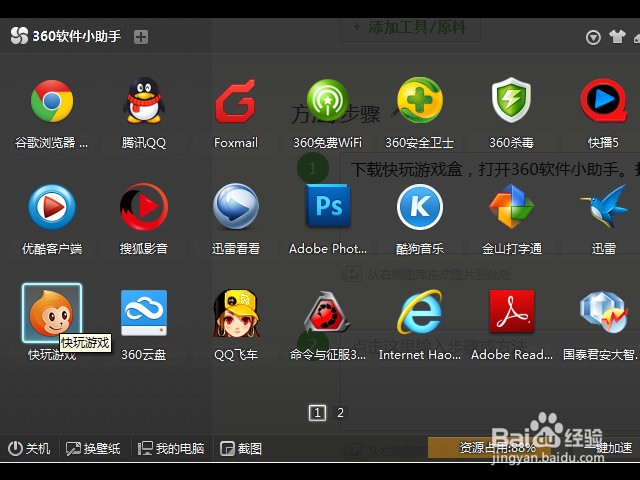Open Adobe Photoshop icon
Screen dimensions: 640x480
328,206
